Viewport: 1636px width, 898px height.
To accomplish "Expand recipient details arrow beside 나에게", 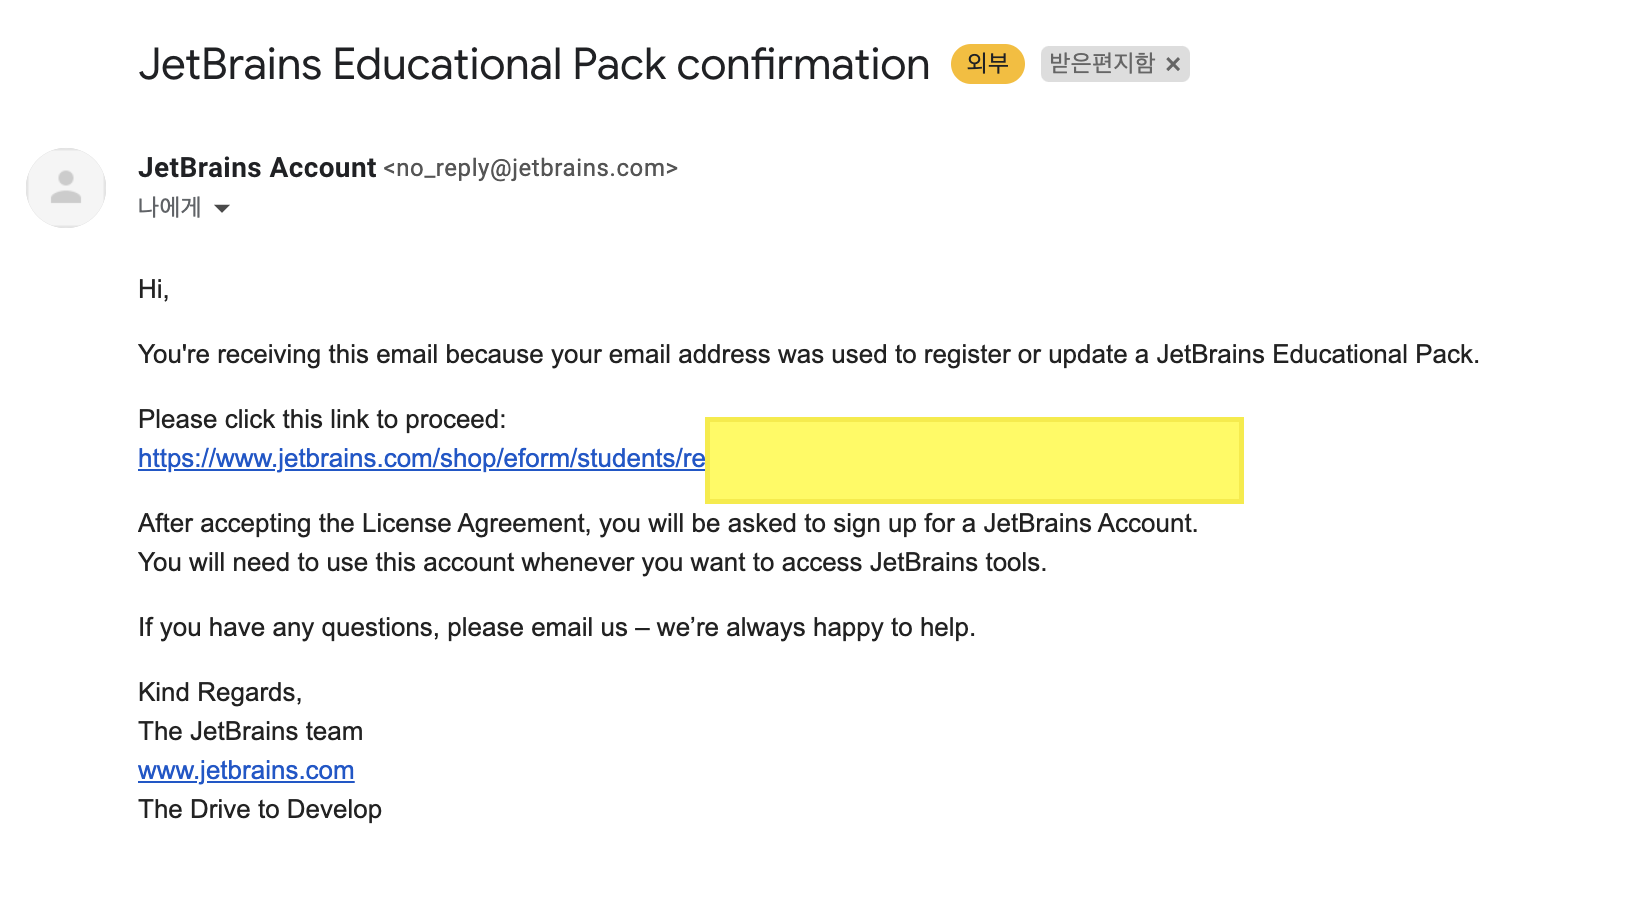I will 222,208.
